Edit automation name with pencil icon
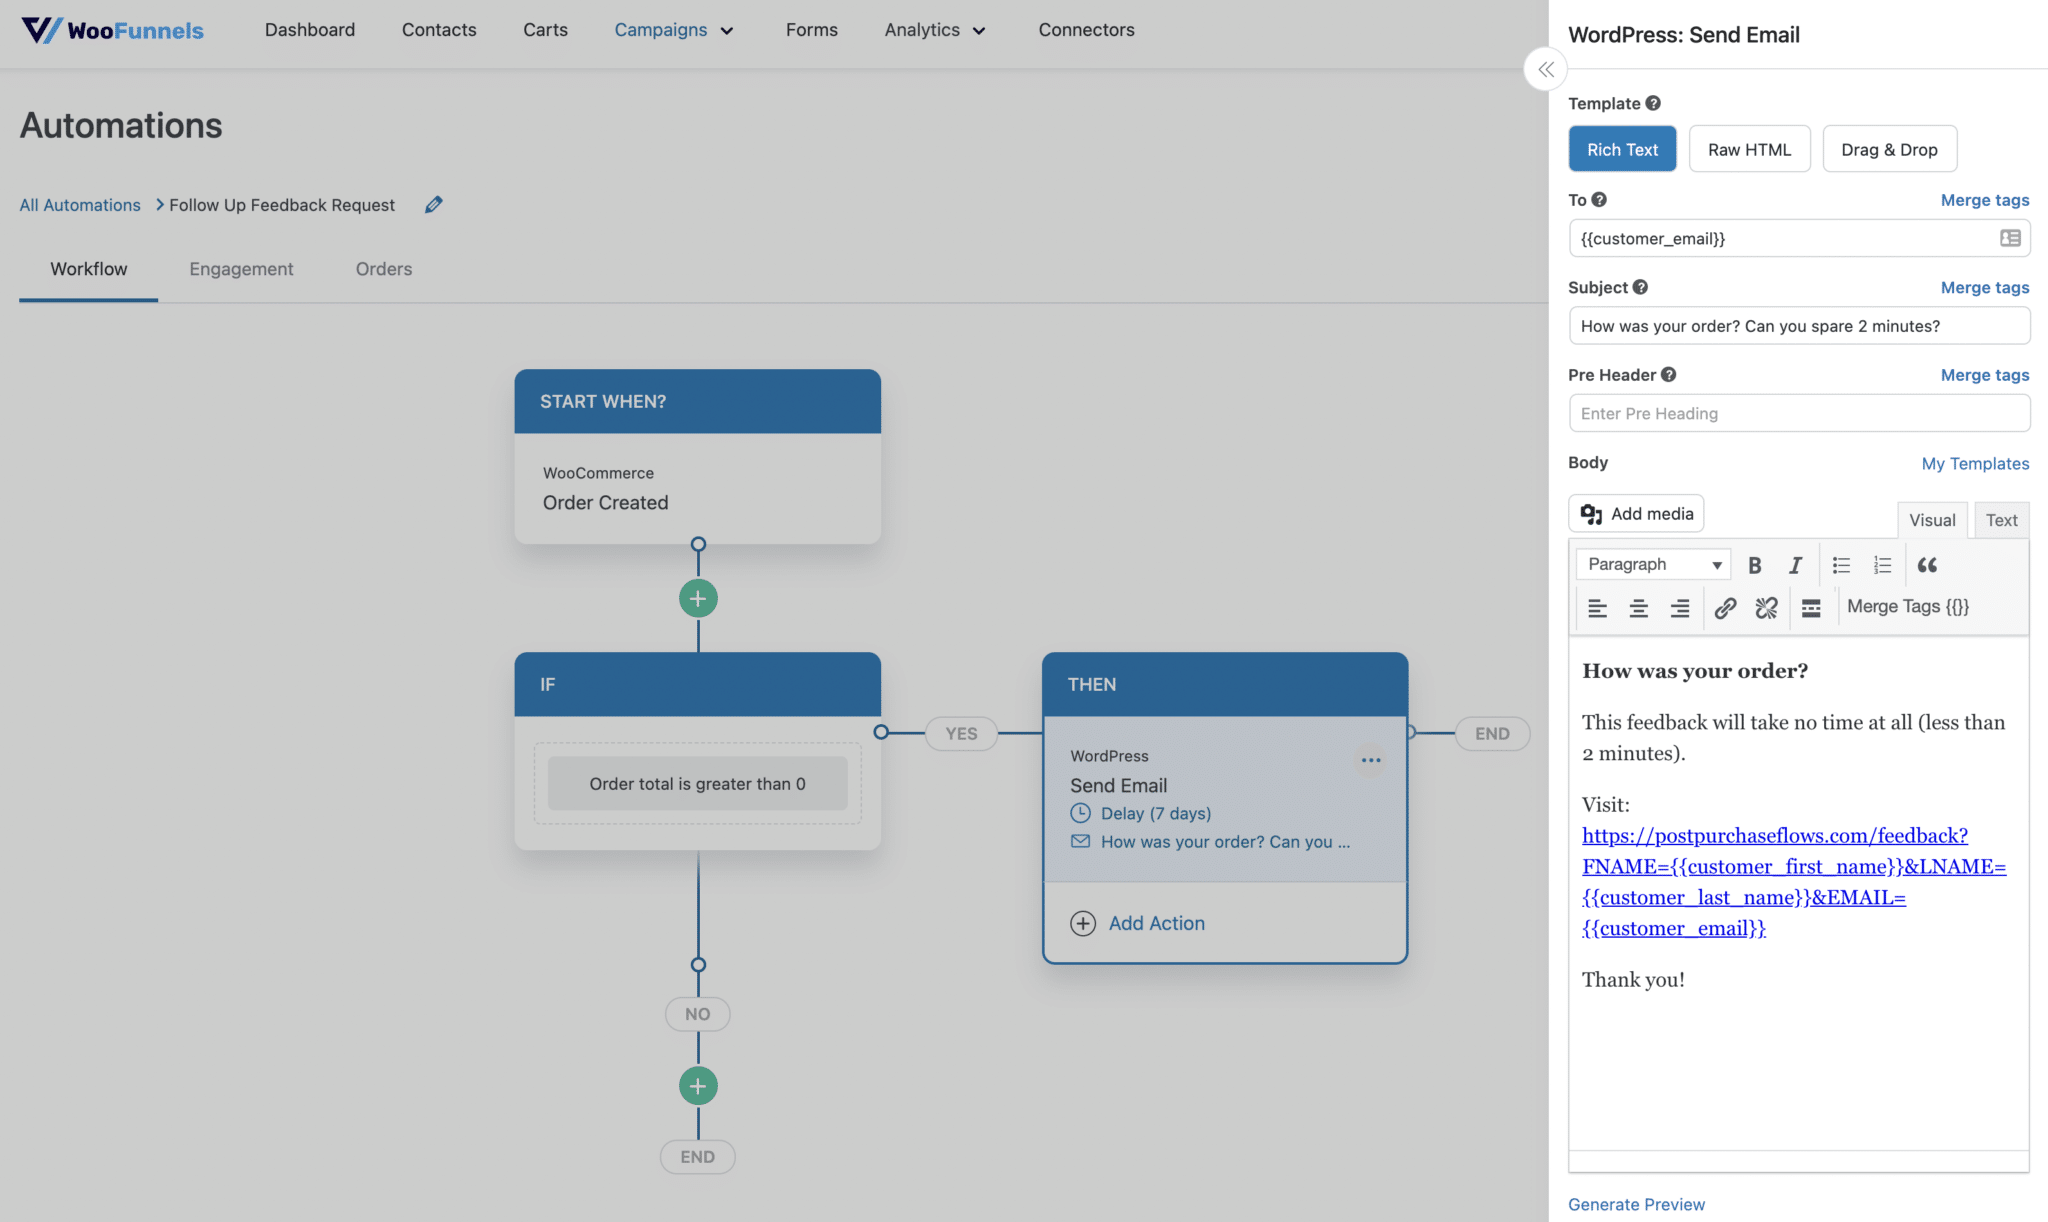Viewport: 2048px width, 1222px height. coord(433,205)
